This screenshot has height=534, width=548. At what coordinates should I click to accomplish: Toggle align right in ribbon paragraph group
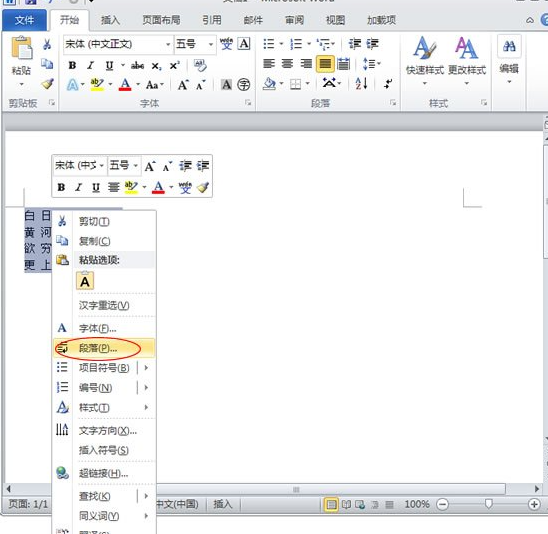point(306,64)
